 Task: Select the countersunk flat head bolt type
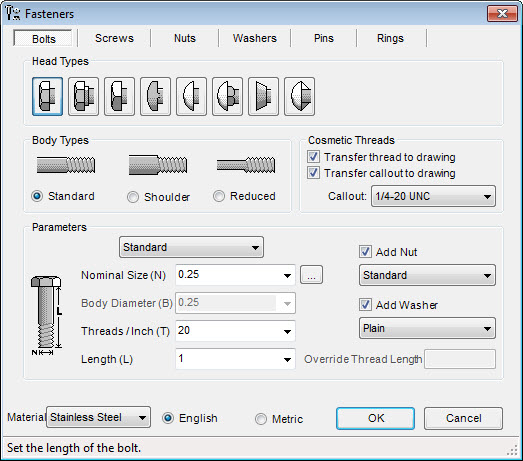(264, 96)
